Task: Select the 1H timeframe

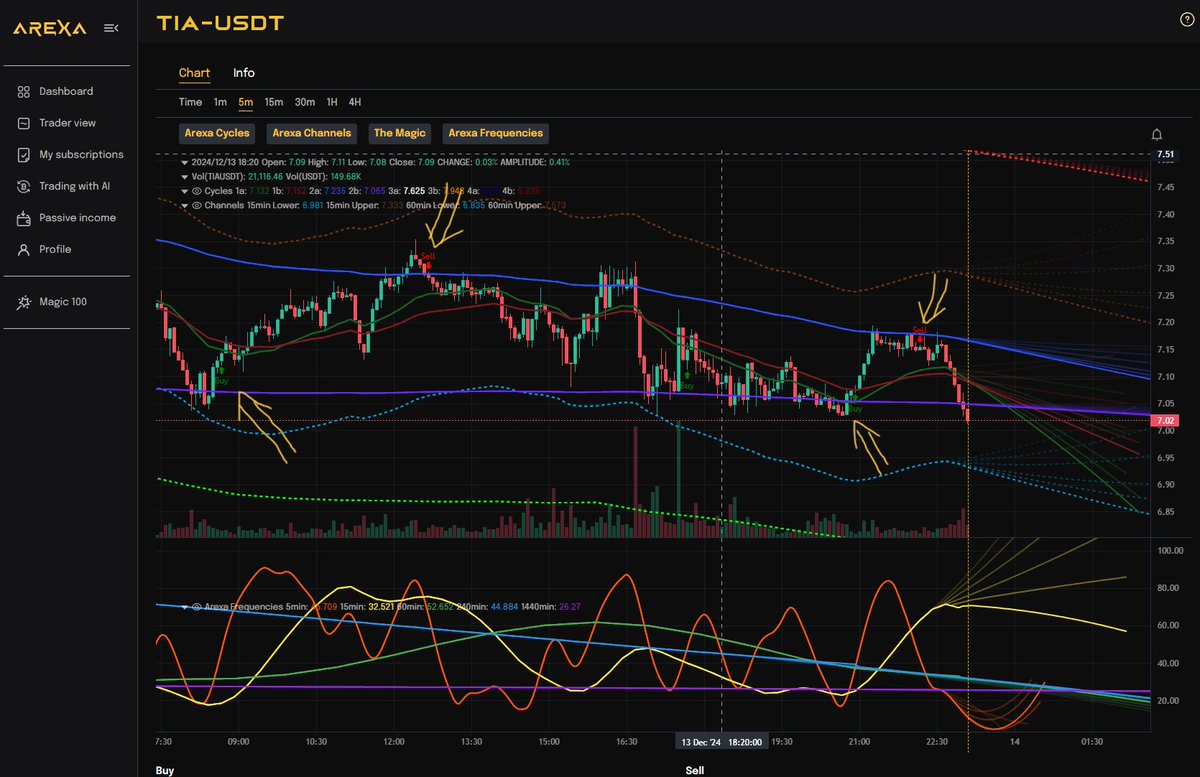Action: [x=331, y=102]
